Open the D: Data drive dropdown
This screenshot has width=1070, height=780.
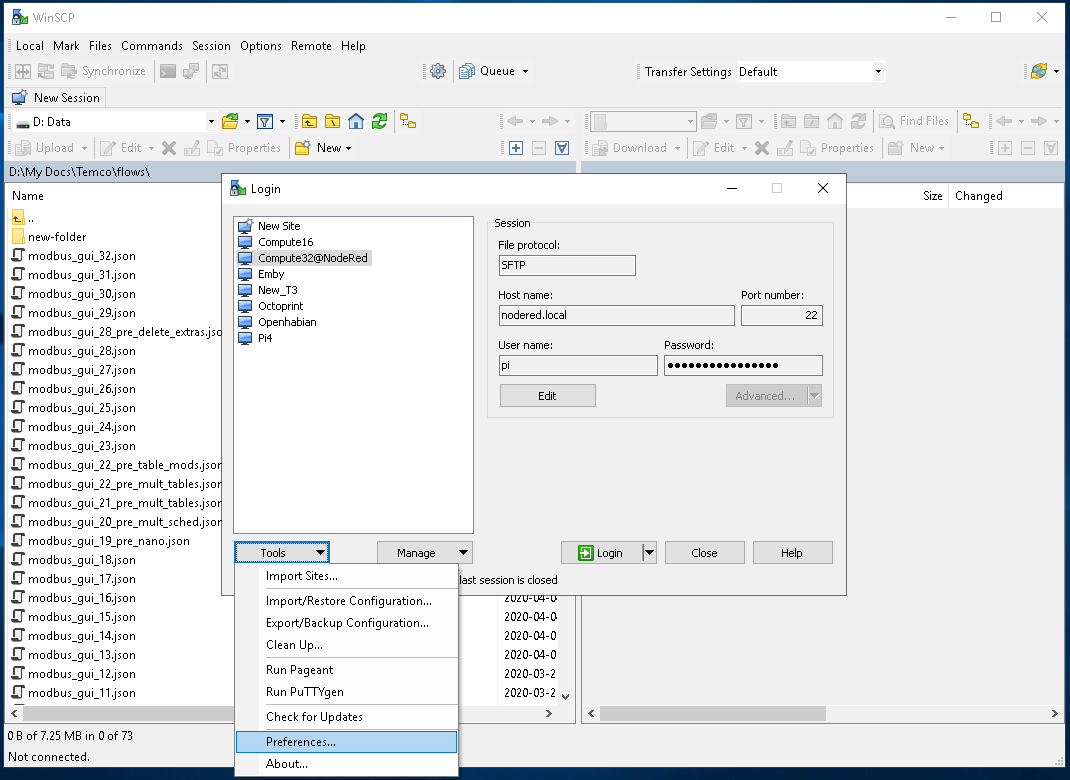pyautogui.click(x=211, y=121)
